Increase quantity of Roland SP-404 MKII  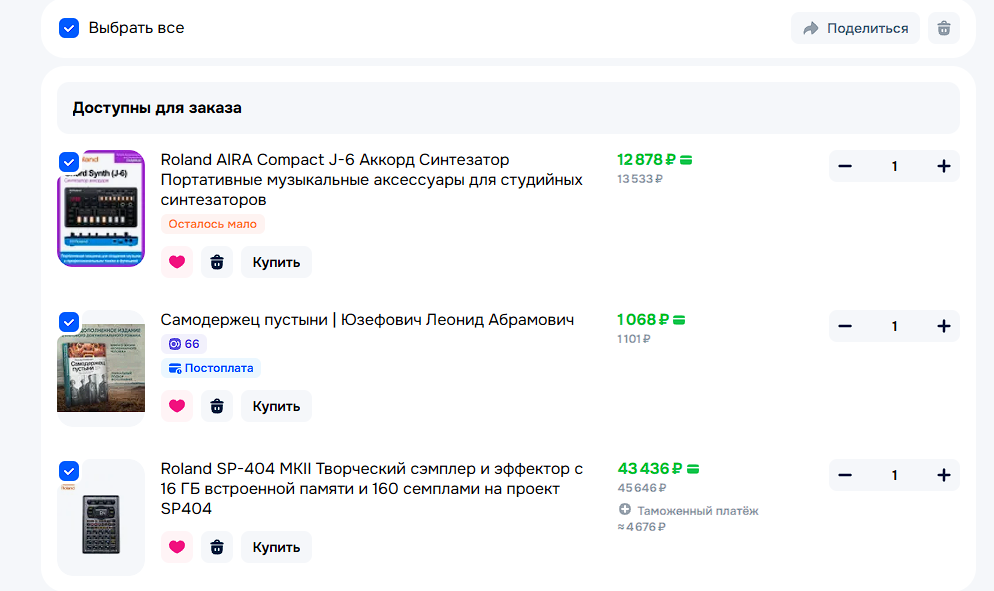tap(943, 475)
